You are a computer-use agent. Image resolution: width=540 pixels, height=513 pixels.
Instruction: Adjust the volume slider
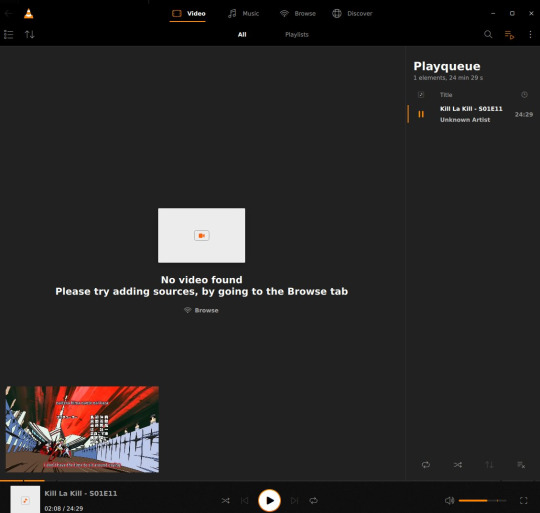[482, 501]
